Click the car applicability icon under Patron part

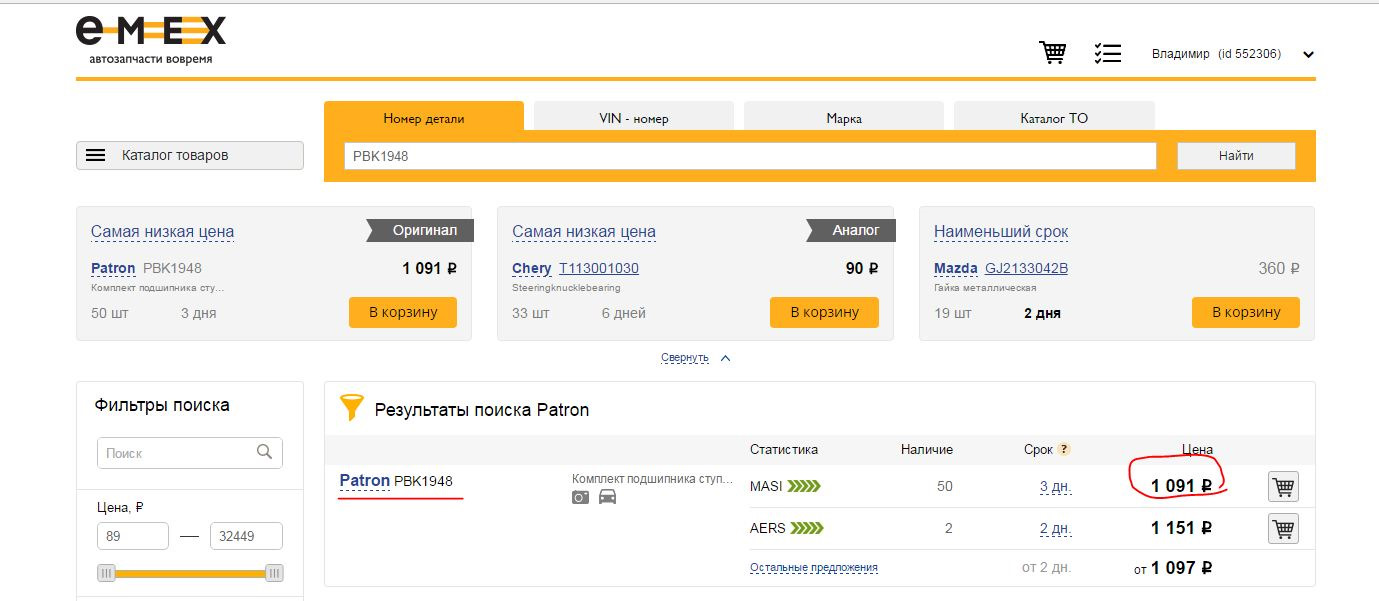[607, 497]
